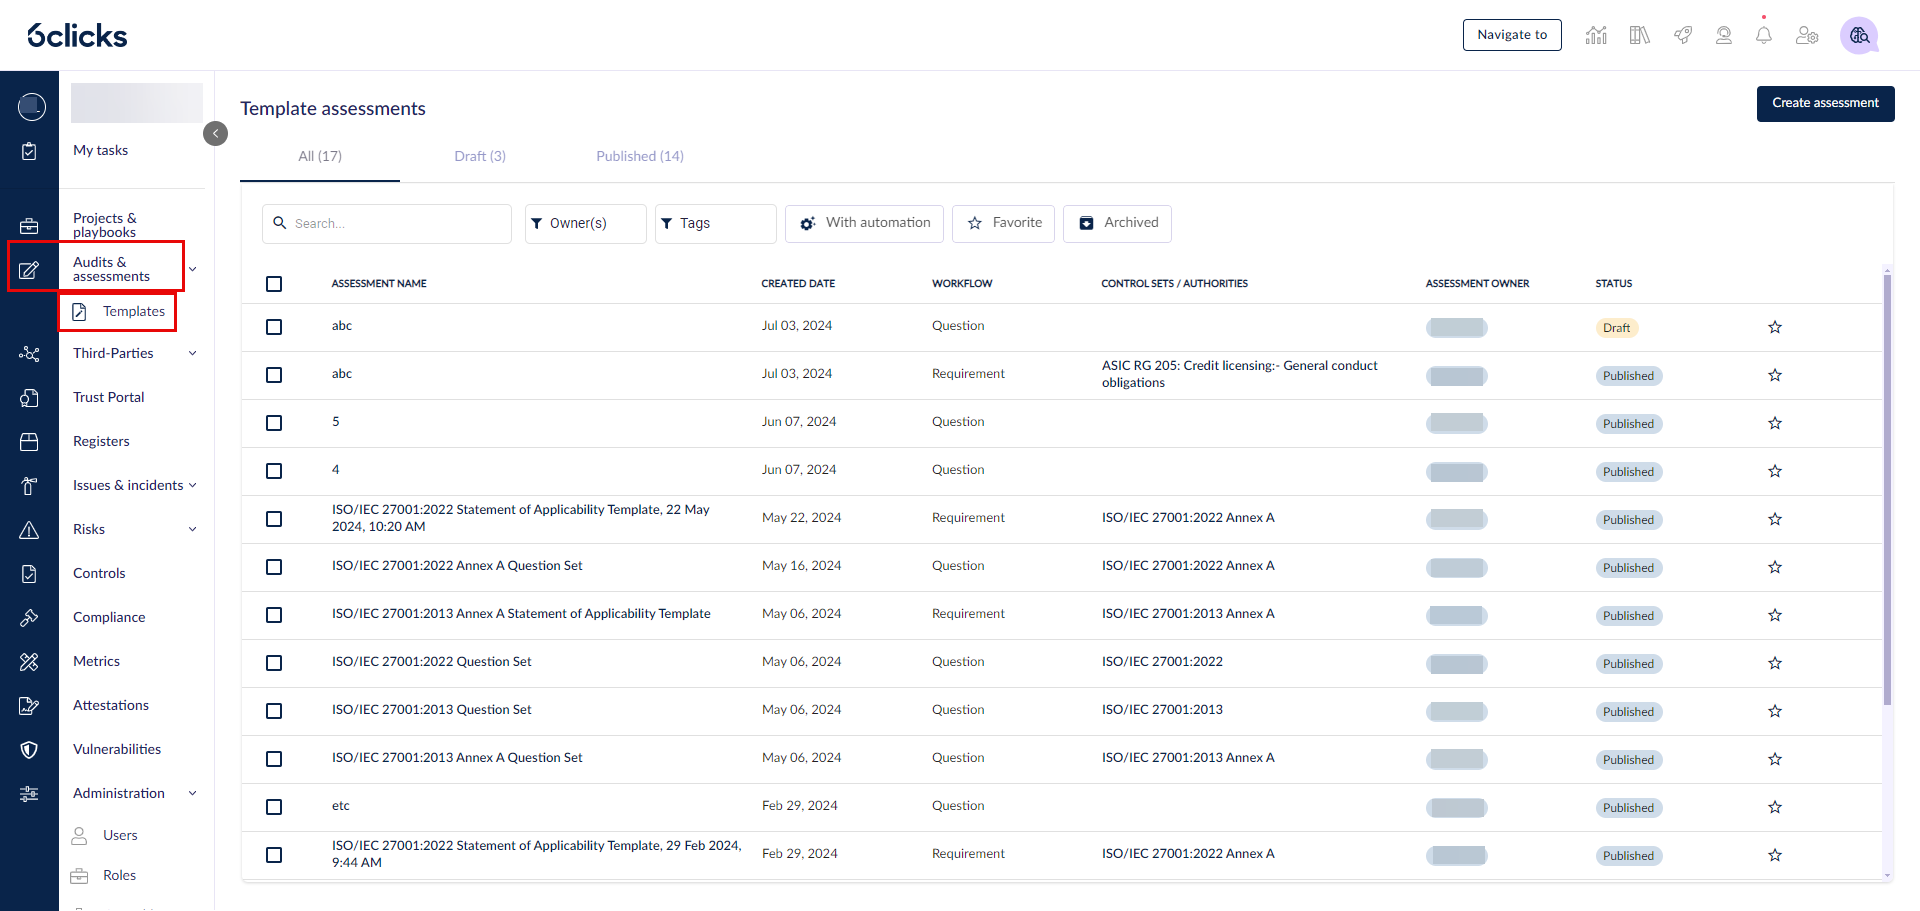Switch to the All (17) tab

[x=320, y=156]
